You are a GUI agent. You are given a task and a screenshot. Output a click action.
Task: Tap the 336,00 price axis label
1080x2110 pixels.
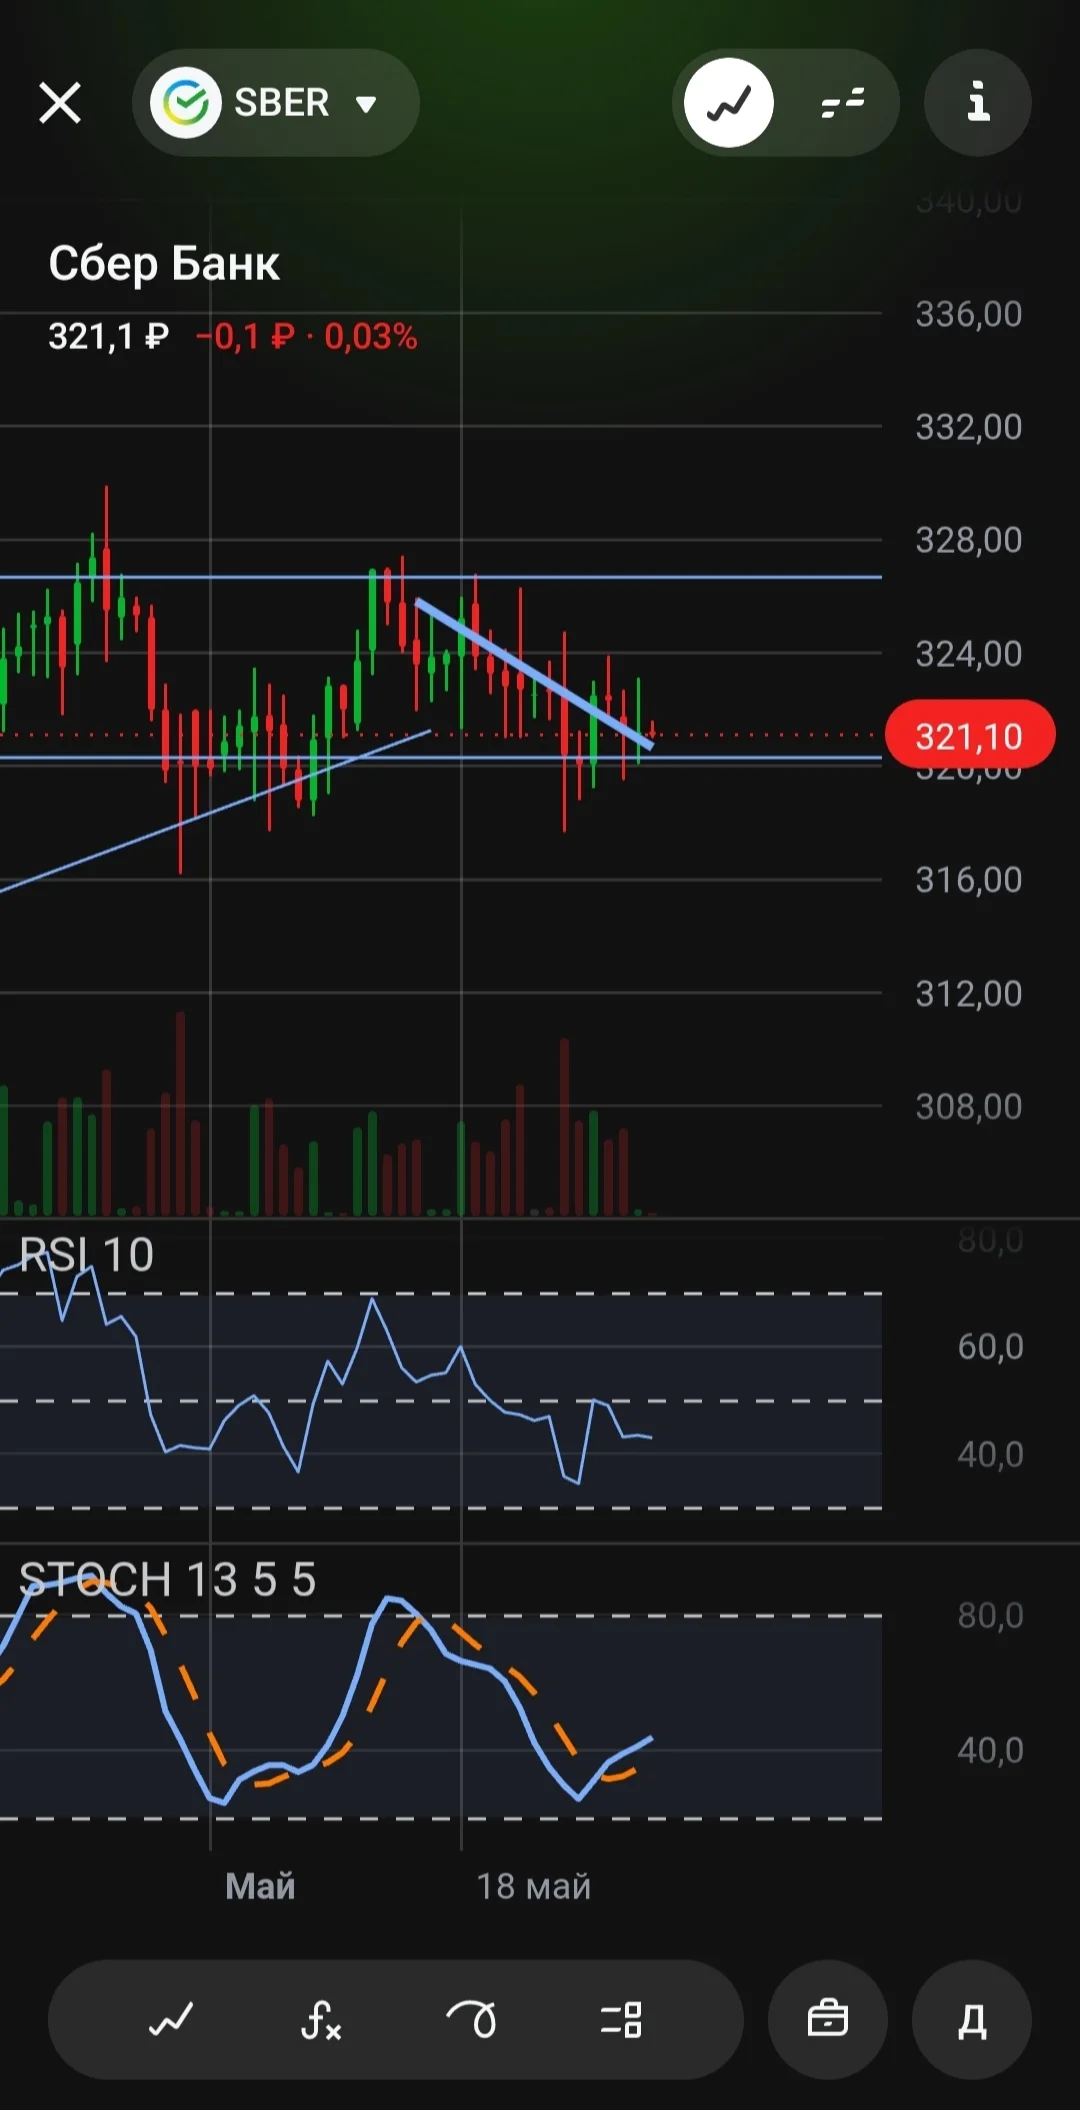click(969, 314)
